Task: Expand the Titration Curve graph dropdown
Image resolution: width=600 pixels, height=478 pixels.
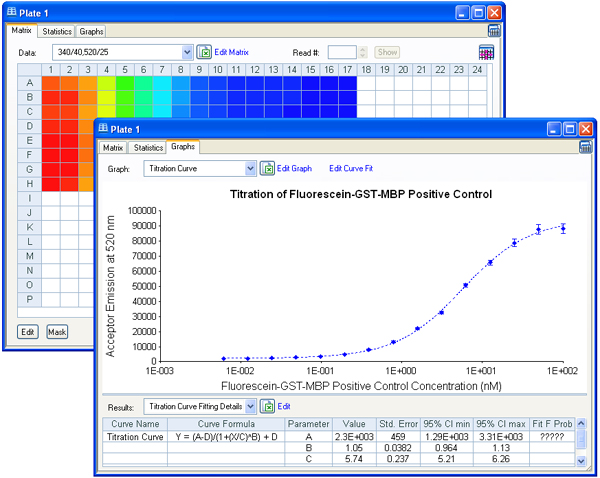Action: point(250,168)
